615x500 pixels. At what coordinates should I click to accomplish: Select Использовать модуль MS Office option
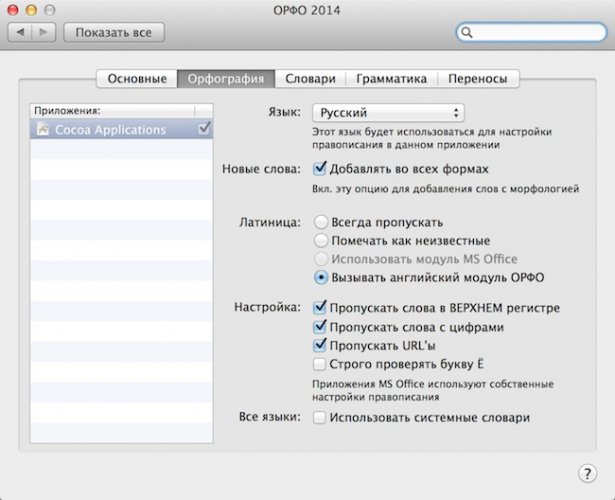click(321, 259)
